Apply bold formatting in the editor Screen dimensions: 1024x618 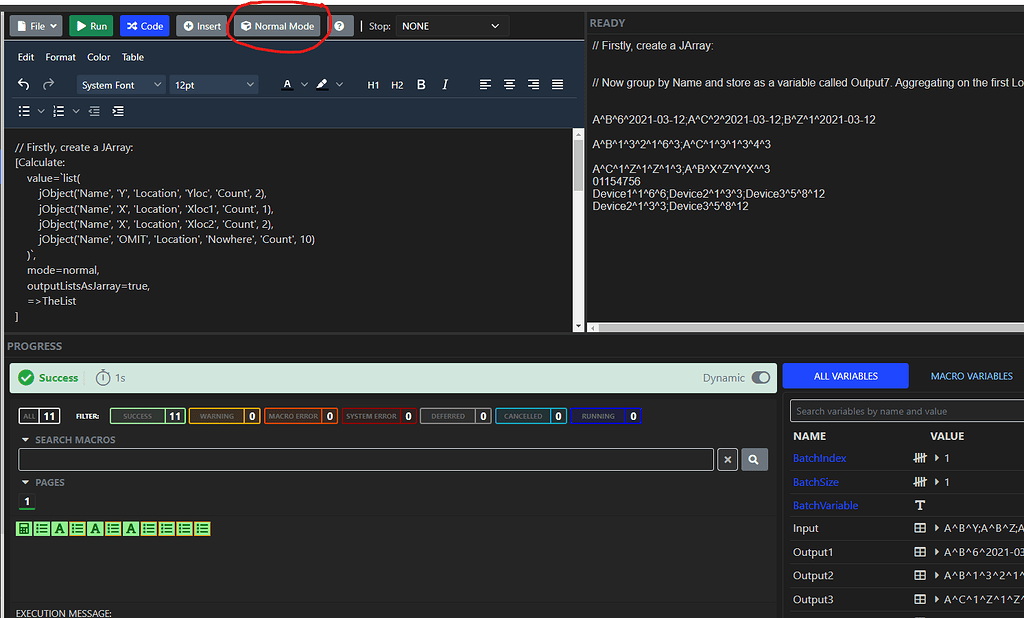point(421,84)
